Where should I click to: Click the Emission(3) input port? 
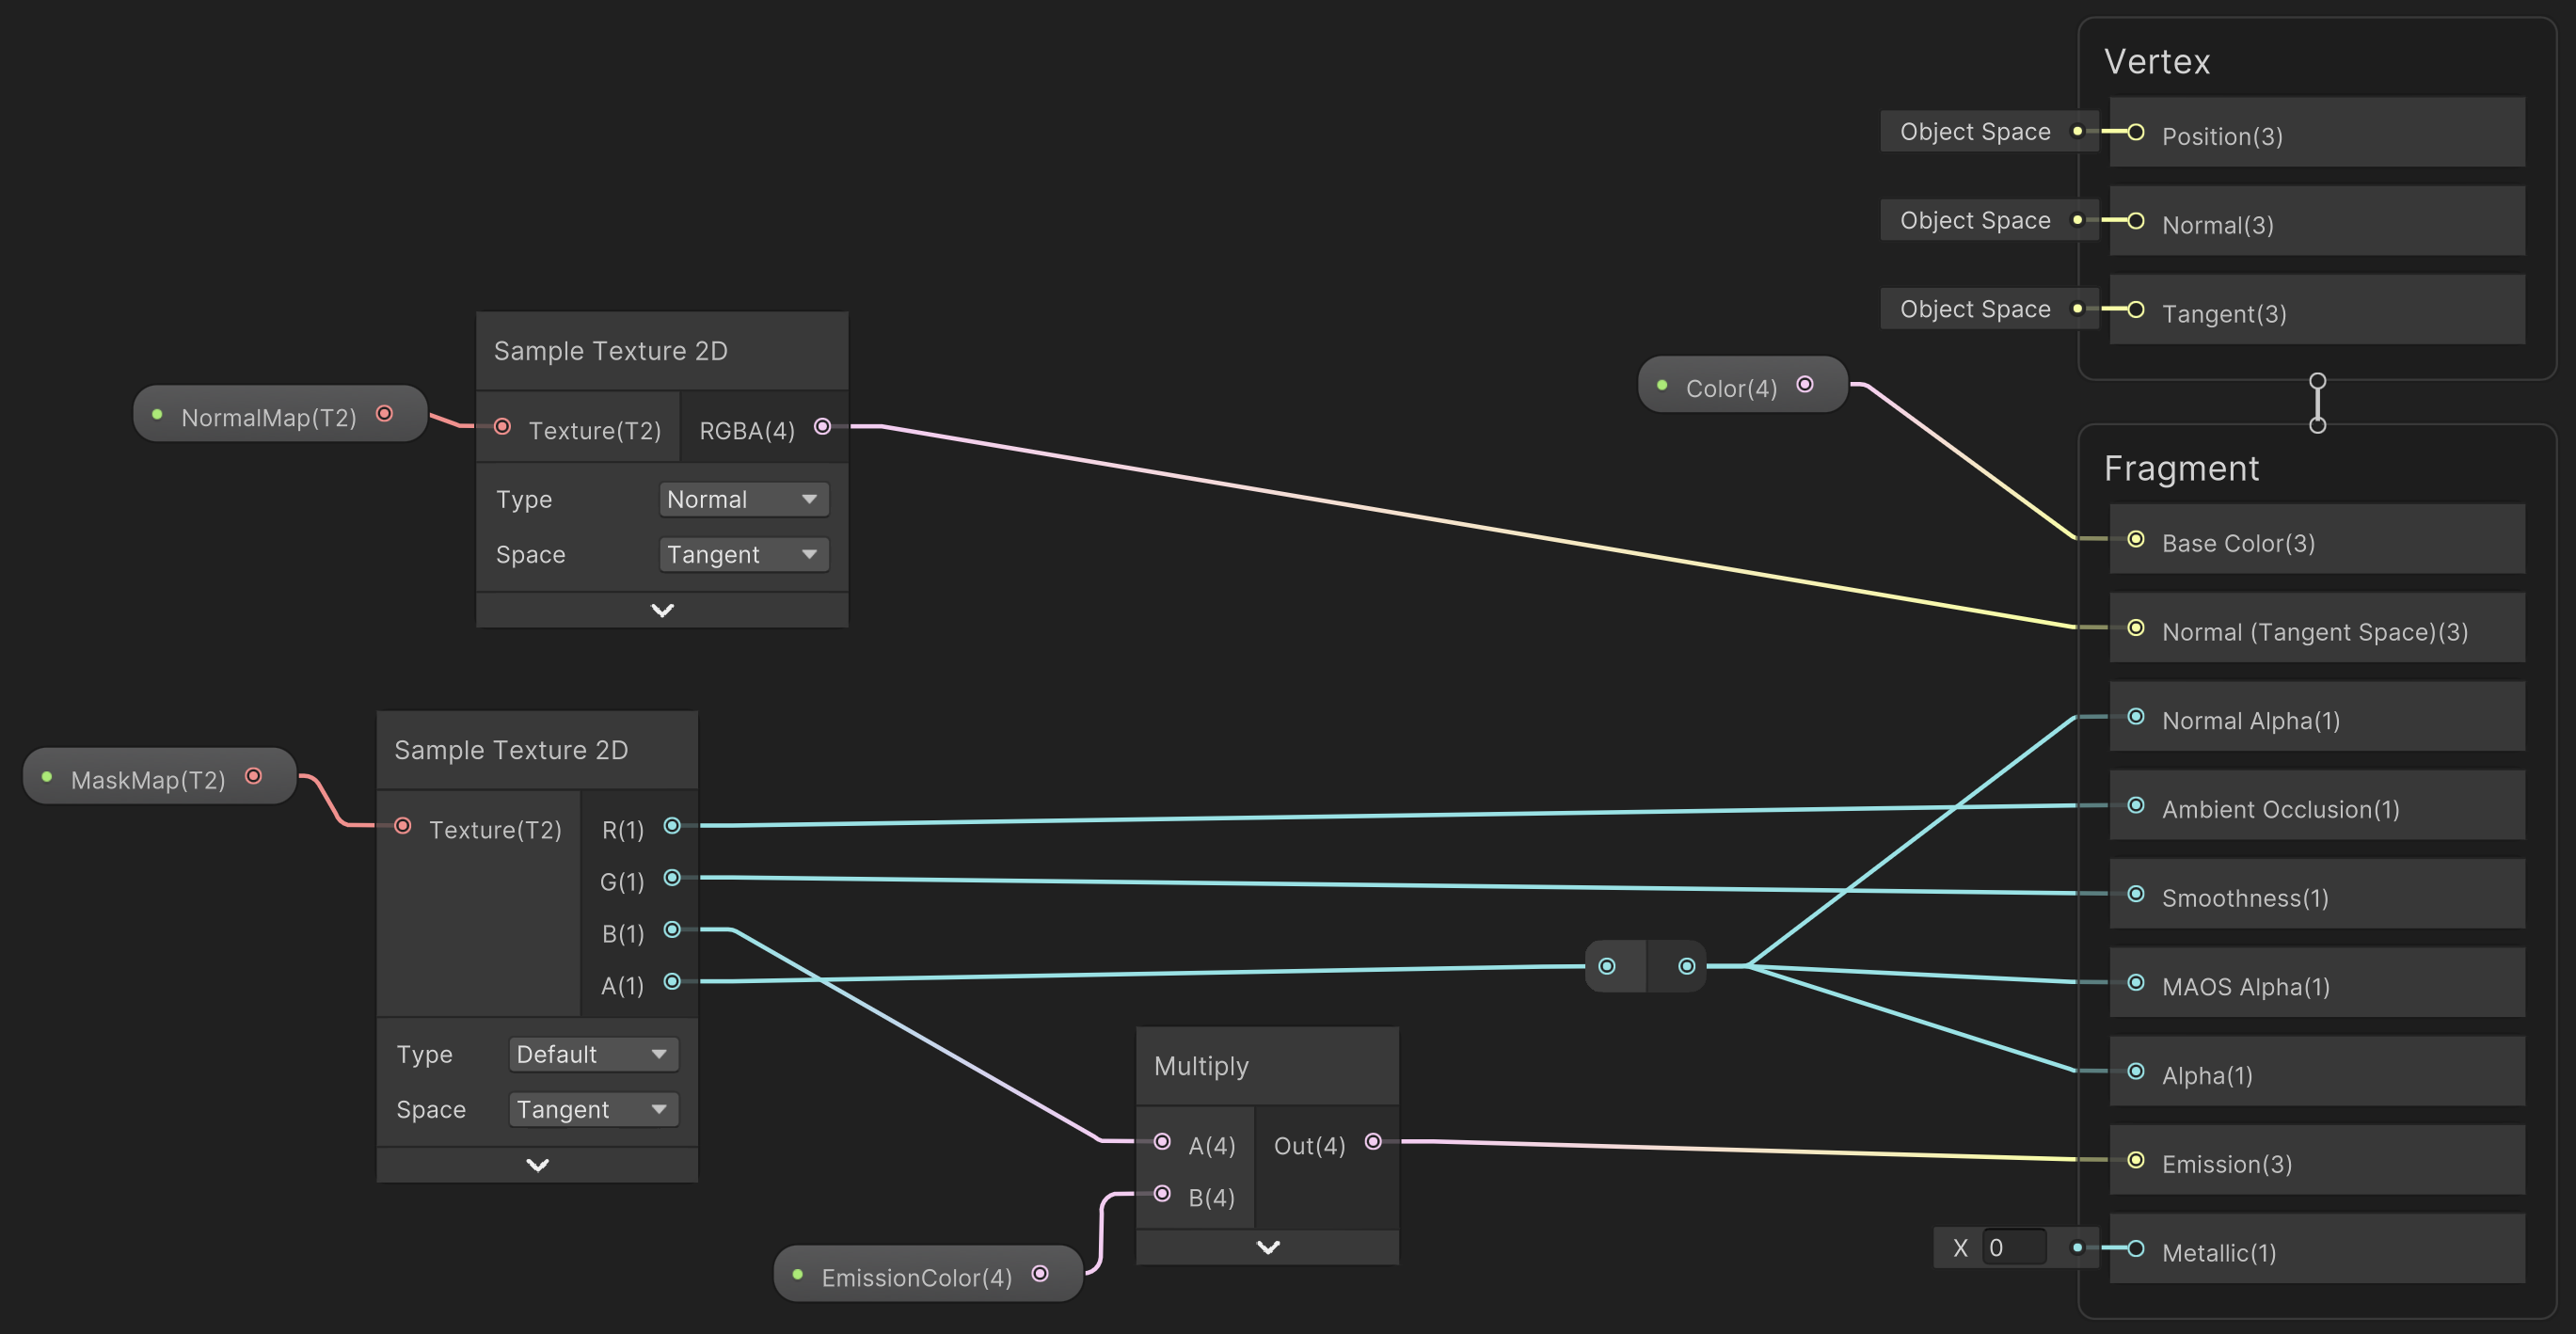coord(2135,1161)
